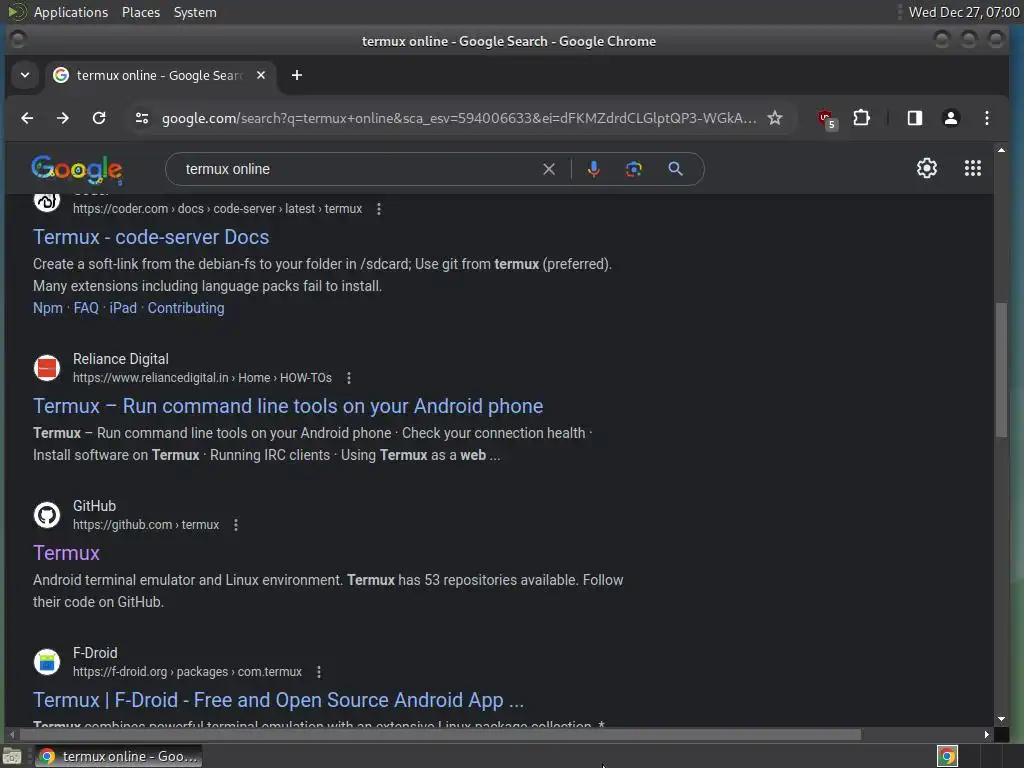Open the Places menu
Screen dimensions: 1024x768
(x=140, y=12)
